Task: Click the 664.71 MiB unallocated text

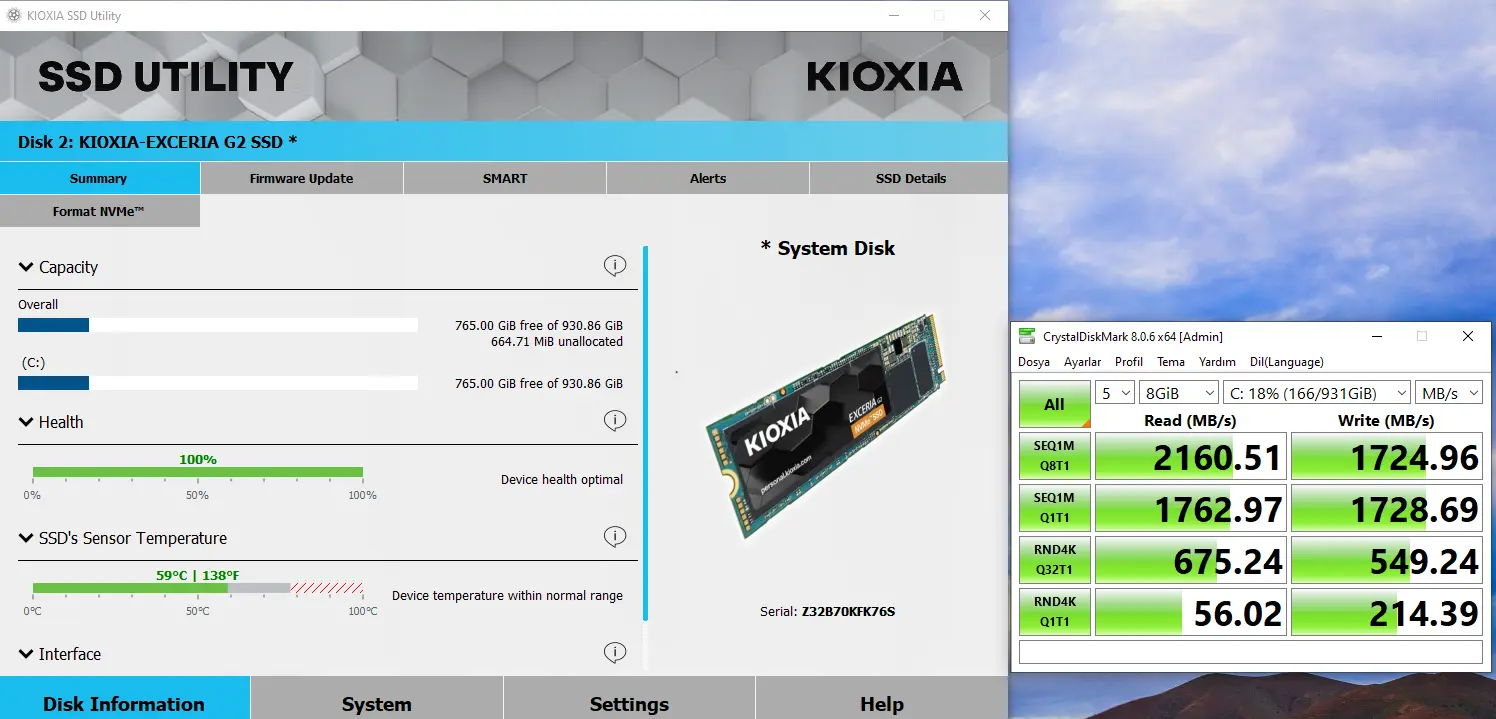Action: 557,341
